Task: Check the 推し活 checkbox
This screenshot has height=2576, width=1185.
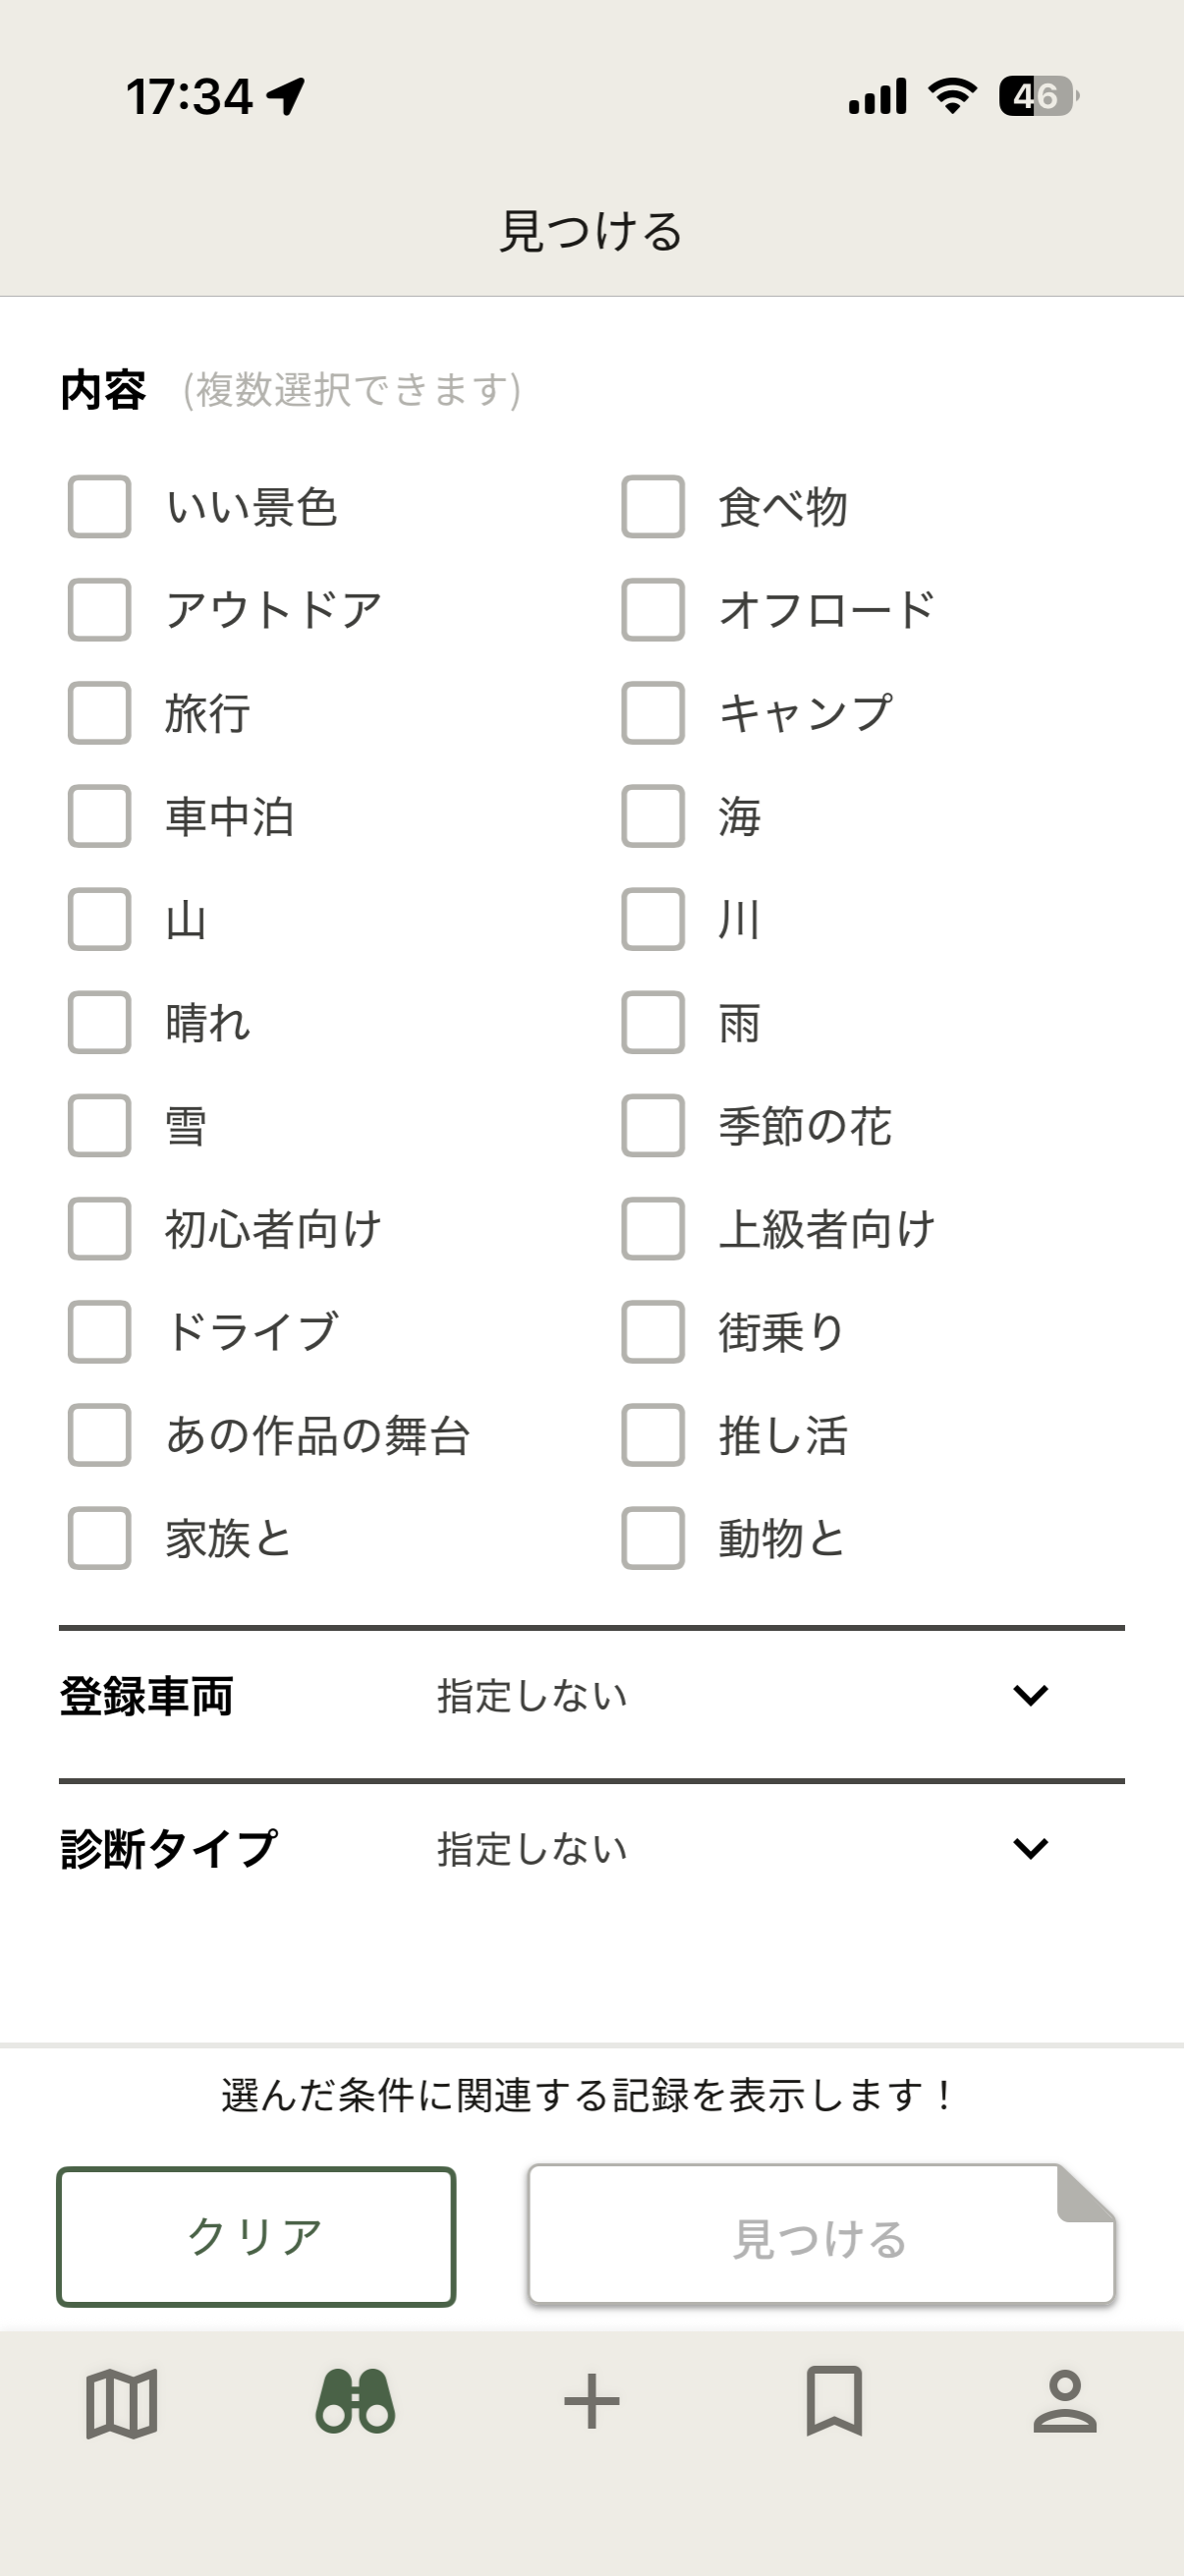Action: tap(653, 1435)
